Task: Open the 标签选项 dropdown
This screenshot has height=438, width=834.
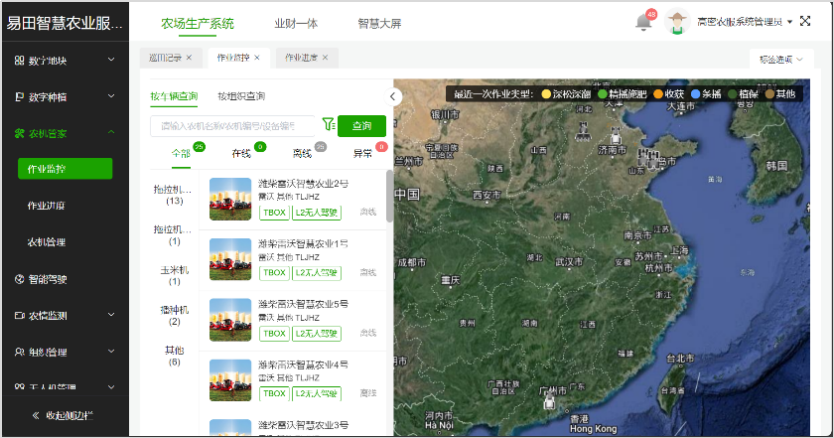Action: coord(780,60)
